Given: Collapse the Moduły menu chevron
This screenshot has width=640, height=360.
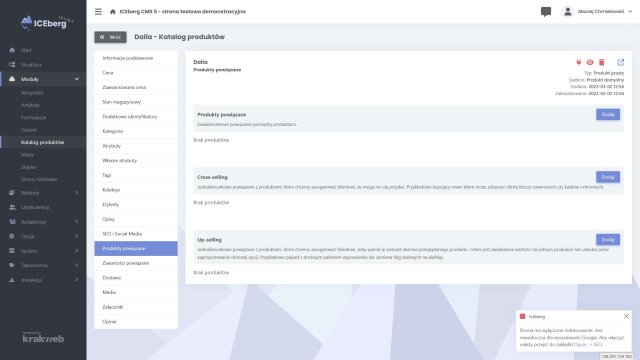Looking at the screenshot, I should [x=76, y=79].
